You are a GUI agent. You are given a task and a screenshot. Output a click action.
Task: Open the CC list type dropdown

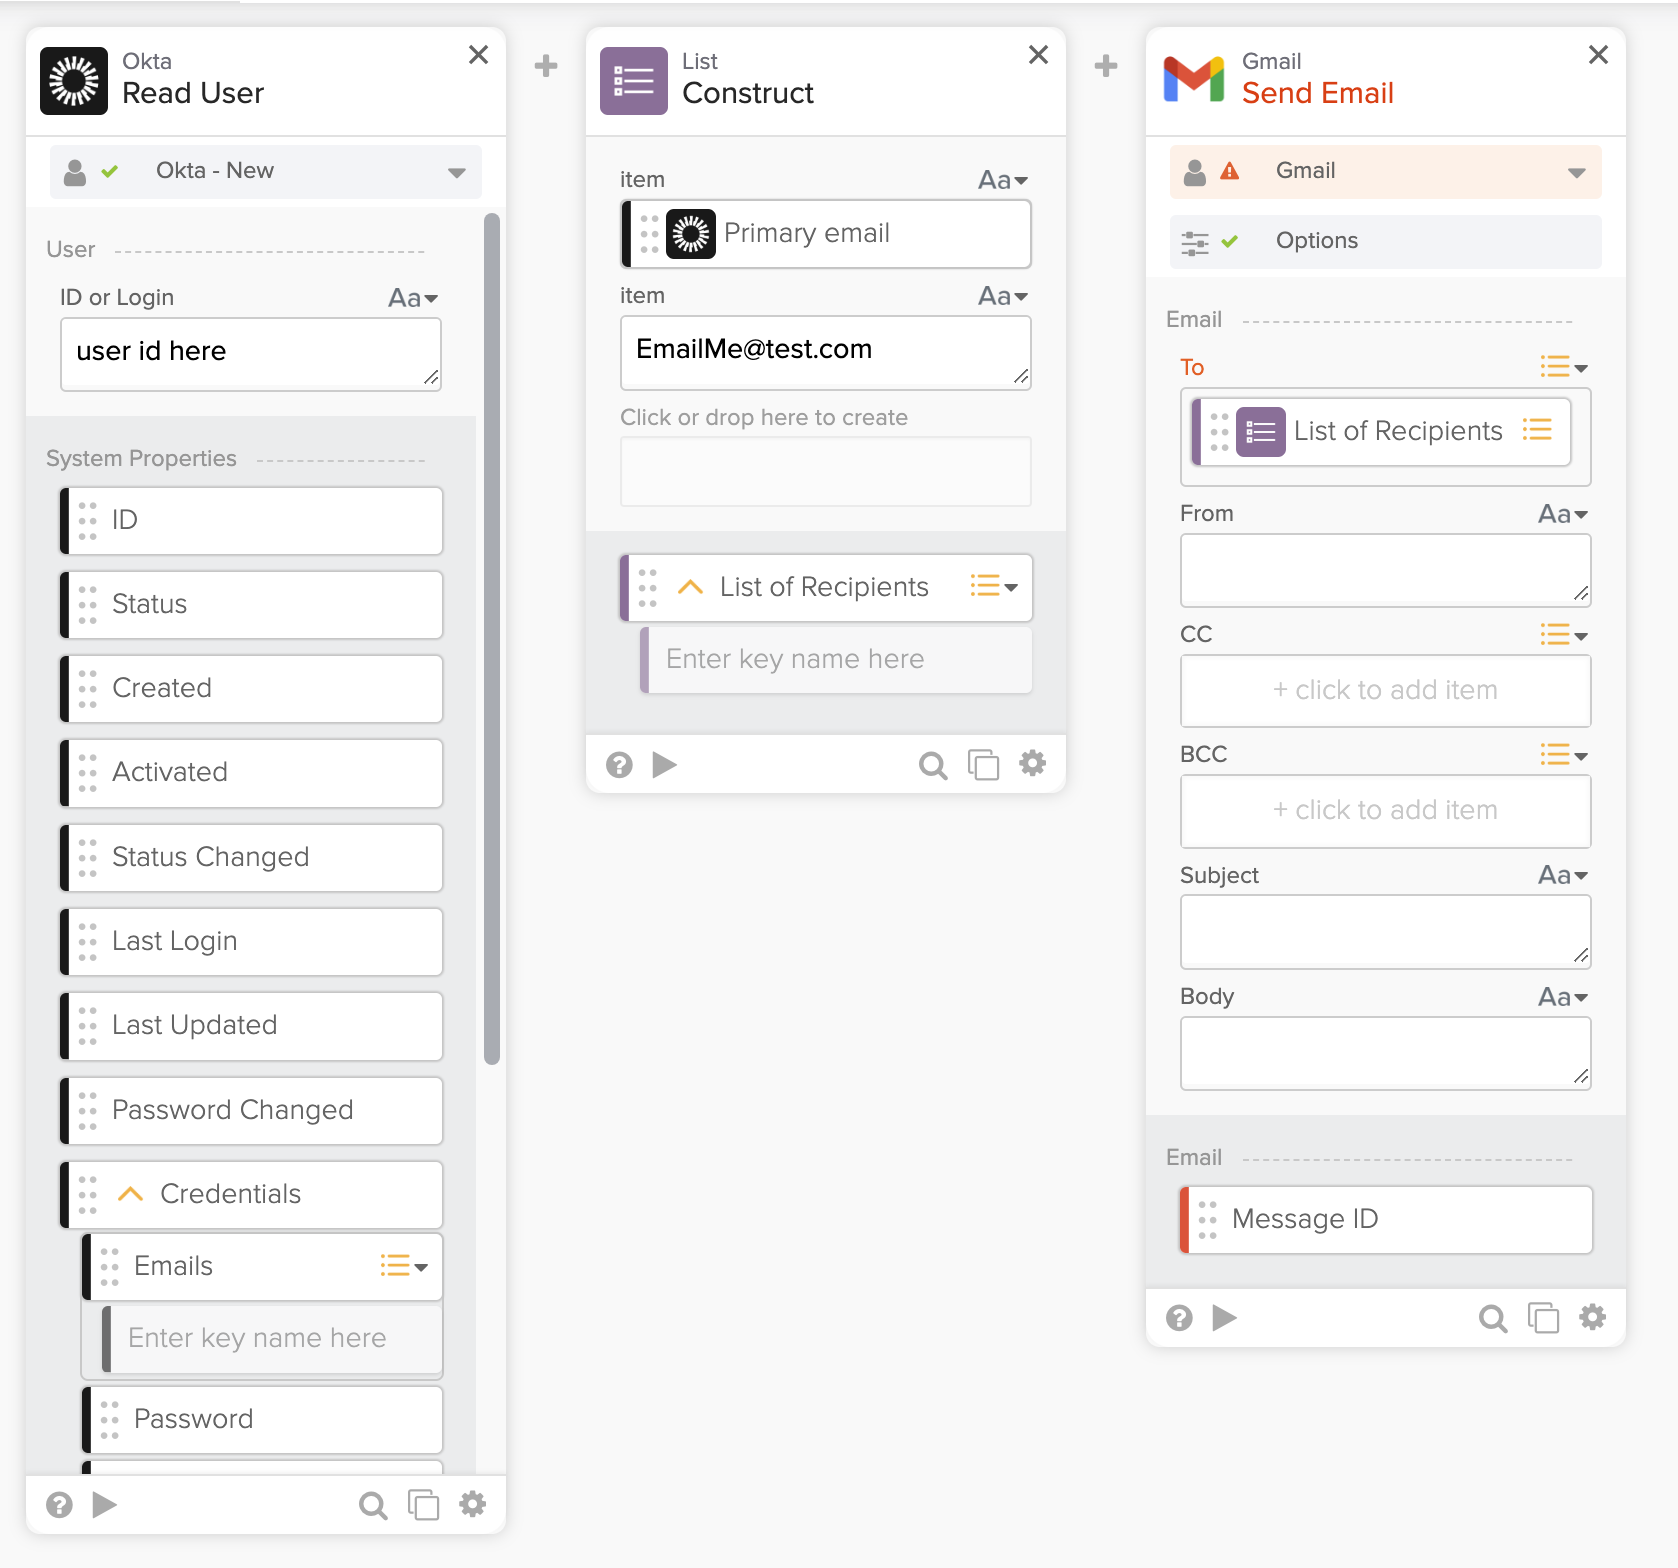[1564, 635]
